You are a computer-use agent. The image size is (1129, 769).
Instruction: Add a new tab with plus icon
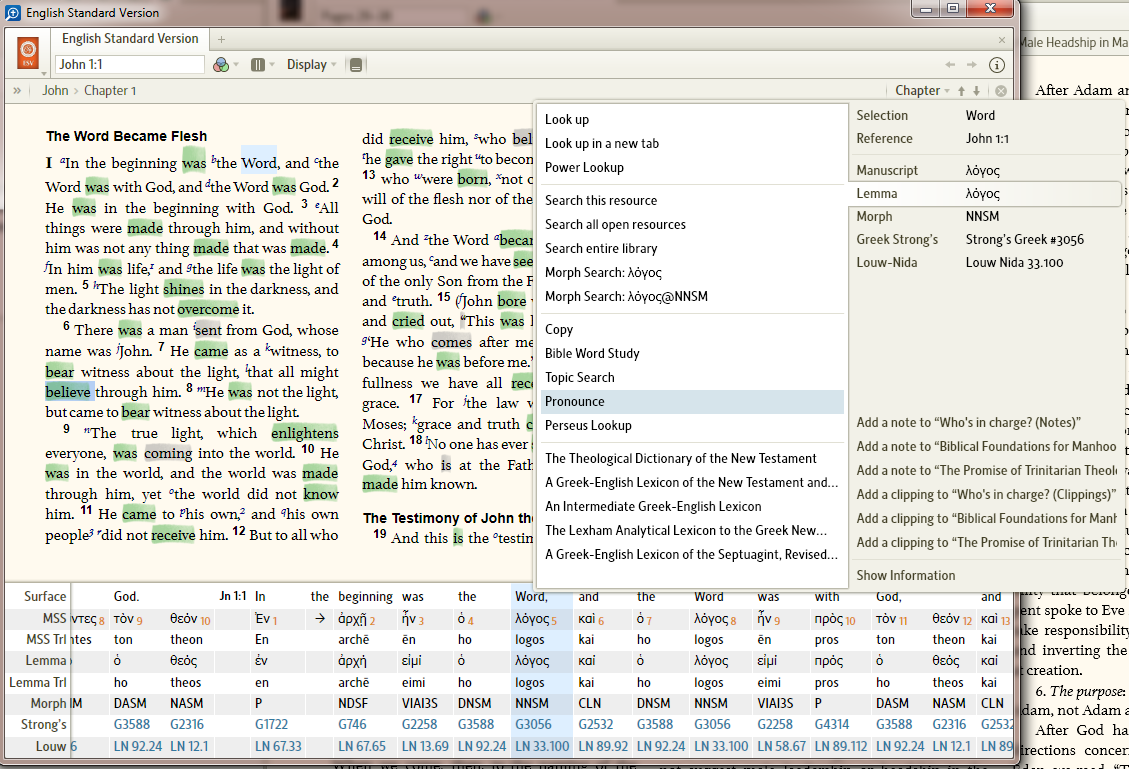(x=222, y=40)
